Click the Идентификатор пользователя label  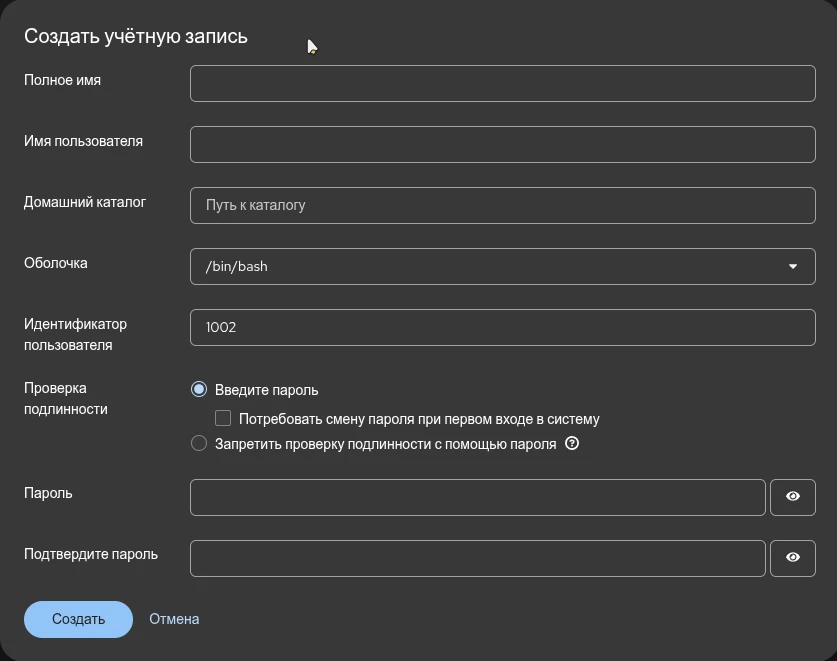pos(75,334)
